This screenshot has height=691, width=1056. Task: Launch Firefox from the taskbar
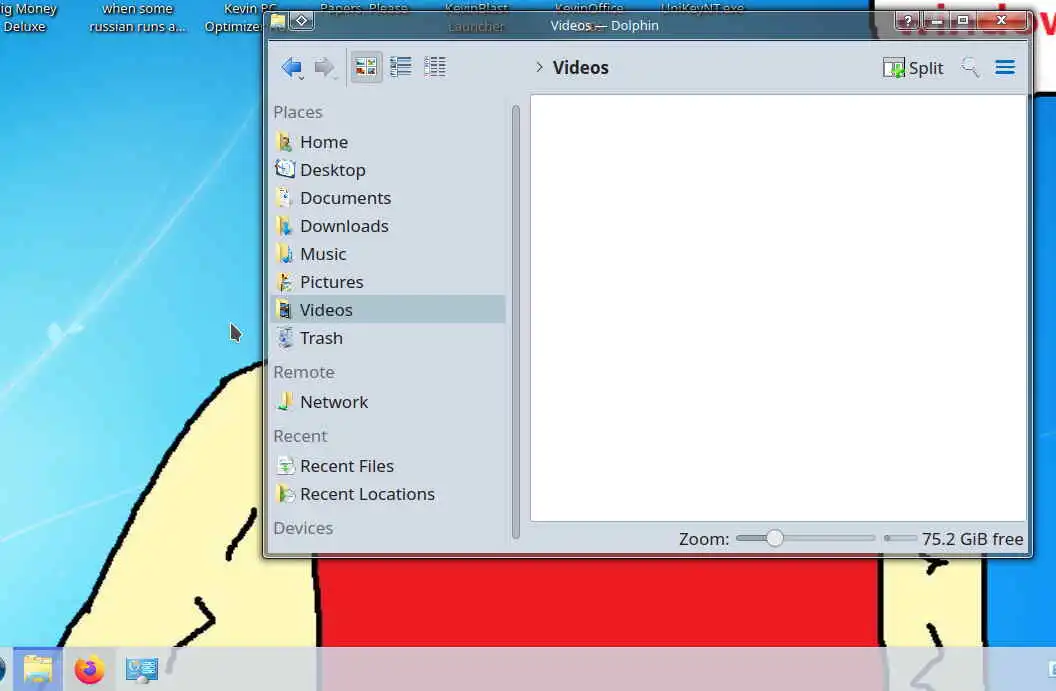pyautogui.click(x=89, y=669)
